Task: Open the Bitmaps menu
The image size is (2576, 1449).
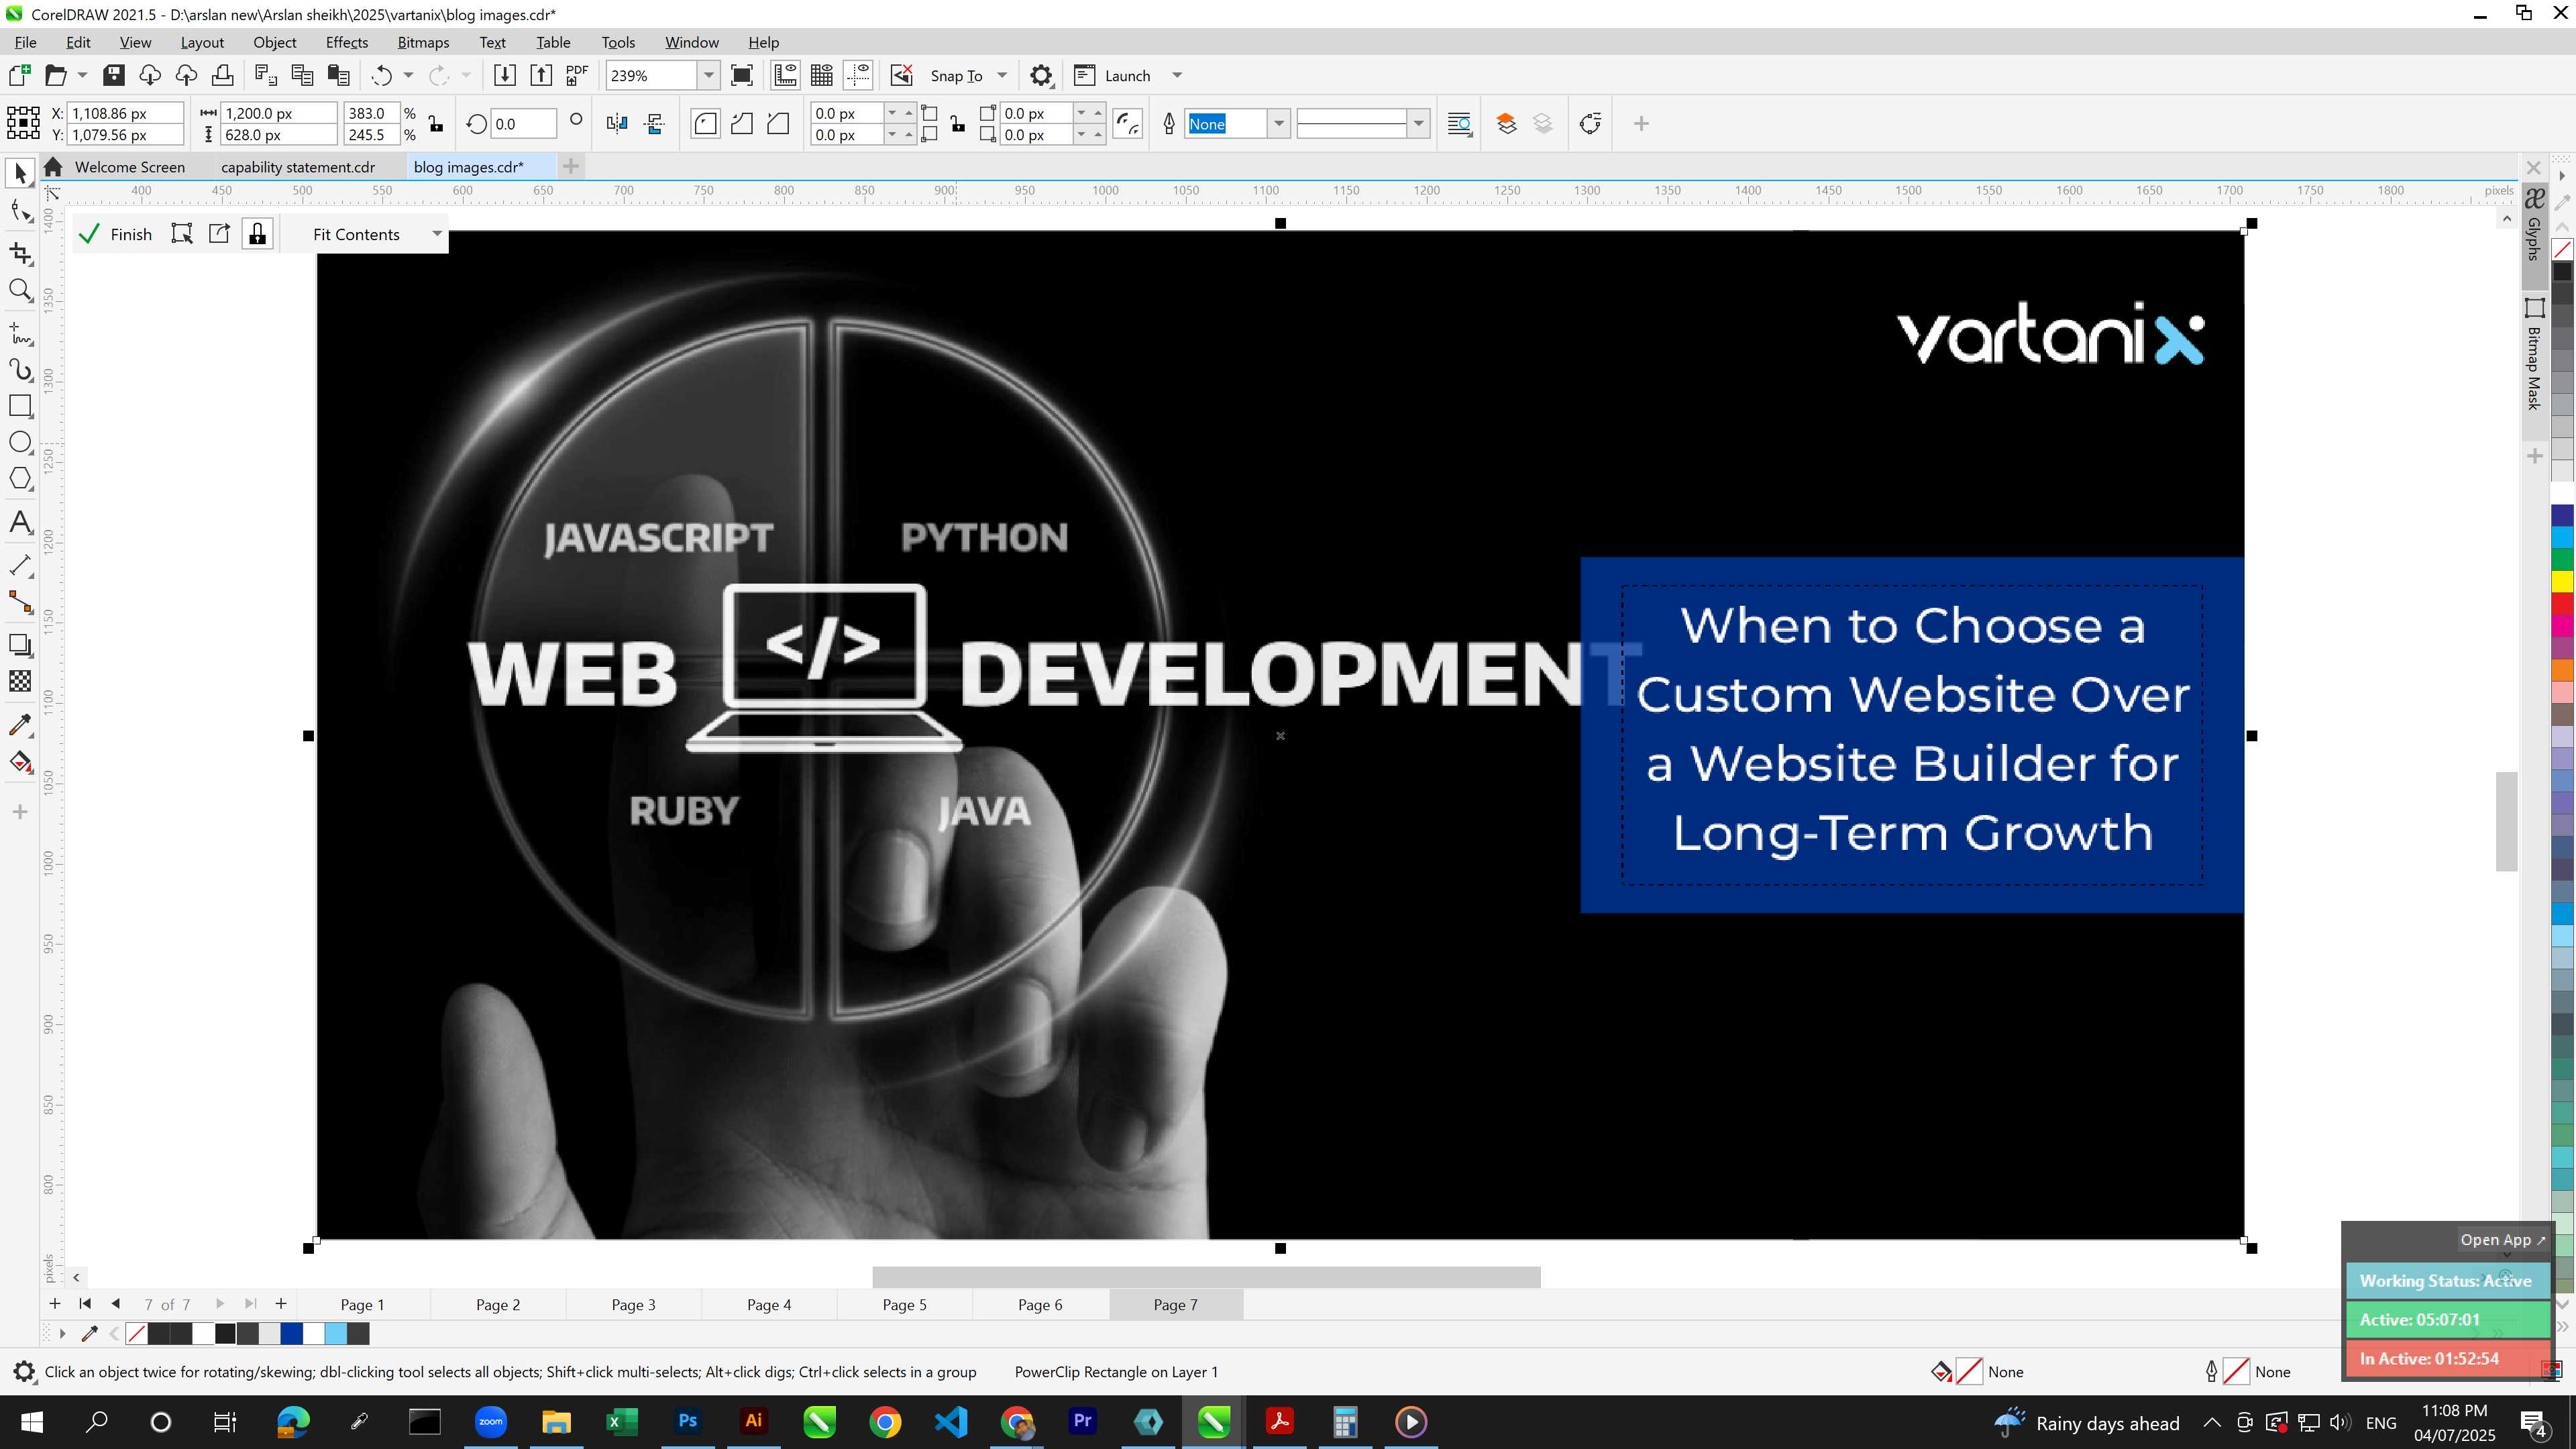Action: pos(423,42)
